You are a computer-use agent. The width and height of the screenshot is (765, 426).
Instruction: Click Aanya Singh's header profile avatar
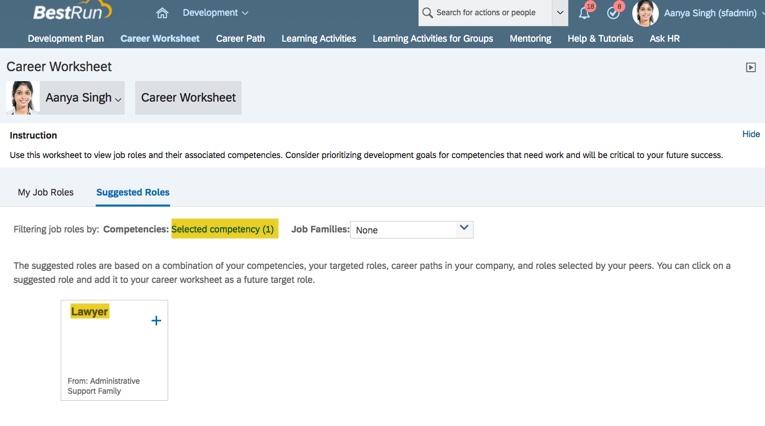pyautogui.click(x=645, y=13)
